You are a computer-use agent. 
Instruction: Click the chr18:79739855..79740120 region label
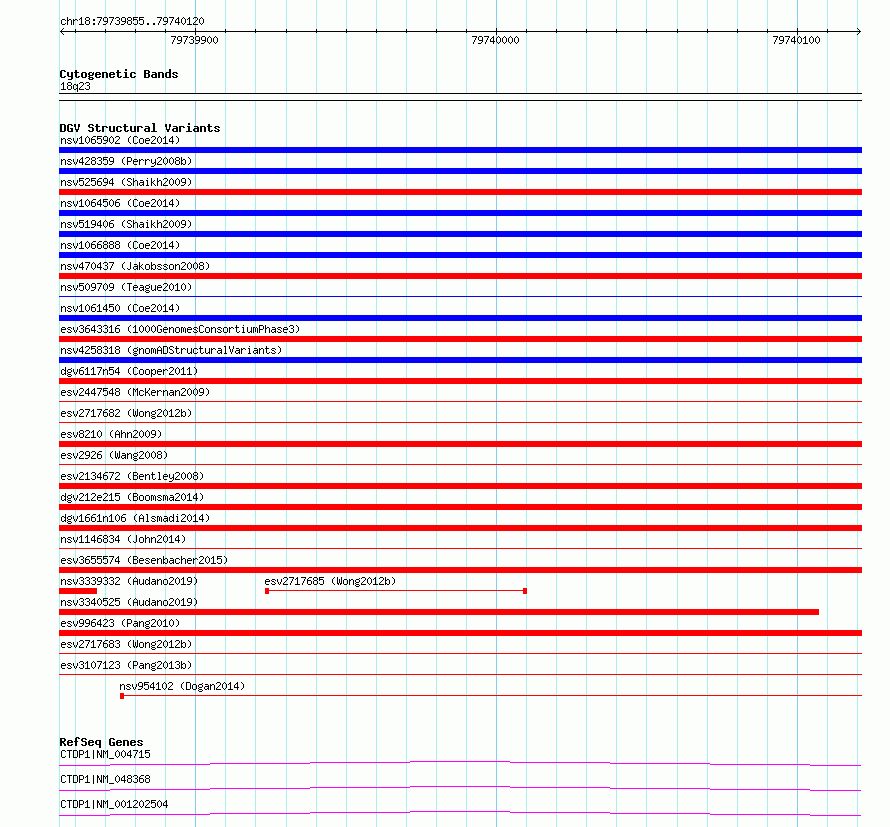coord(132,21)
